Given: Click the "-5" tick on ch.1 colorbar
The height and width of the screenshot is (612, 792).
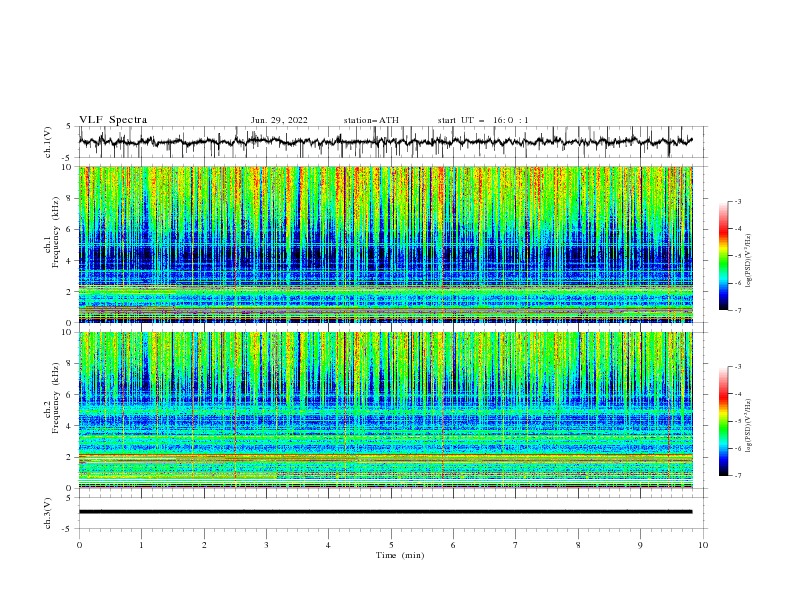Looking at the screenshot, I should (738, 256).
